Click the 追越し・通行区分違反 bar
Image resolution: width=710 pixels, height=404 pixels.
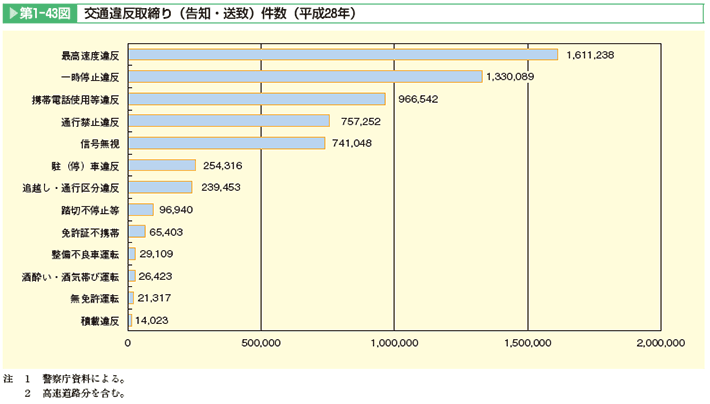pyautogui.click(x=160, y=187)
